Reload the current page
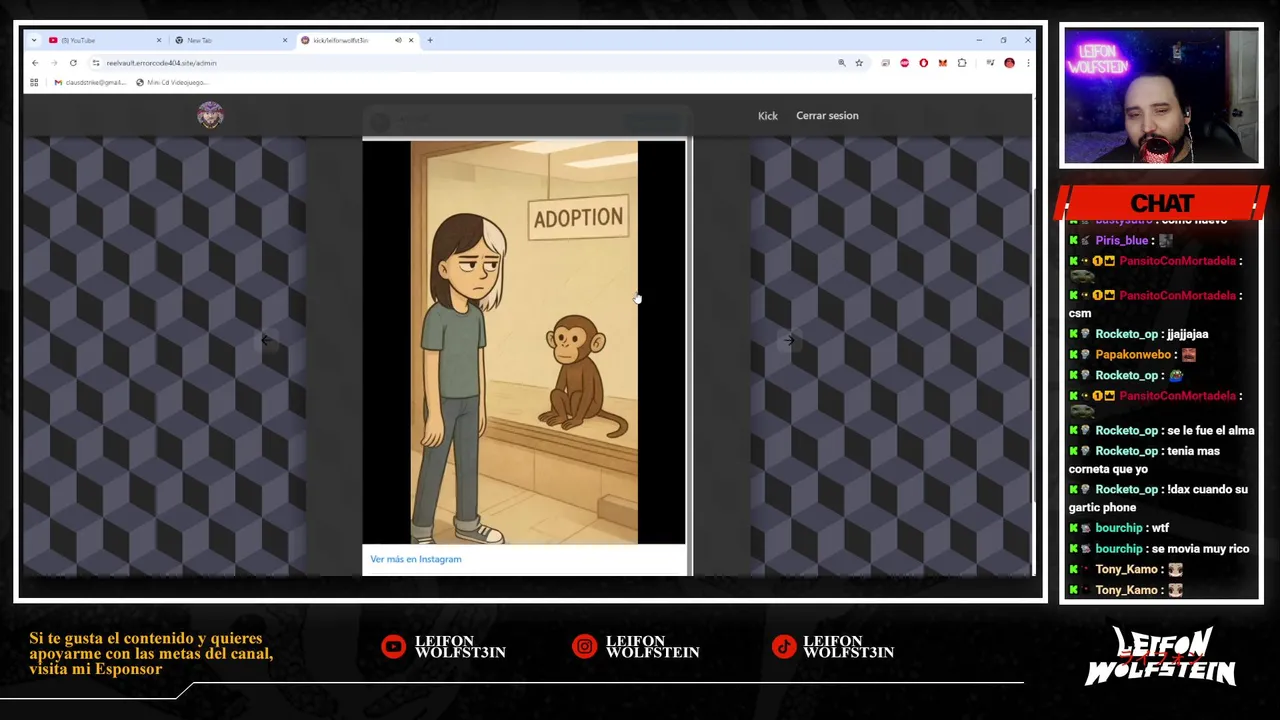 click(73, 63)
